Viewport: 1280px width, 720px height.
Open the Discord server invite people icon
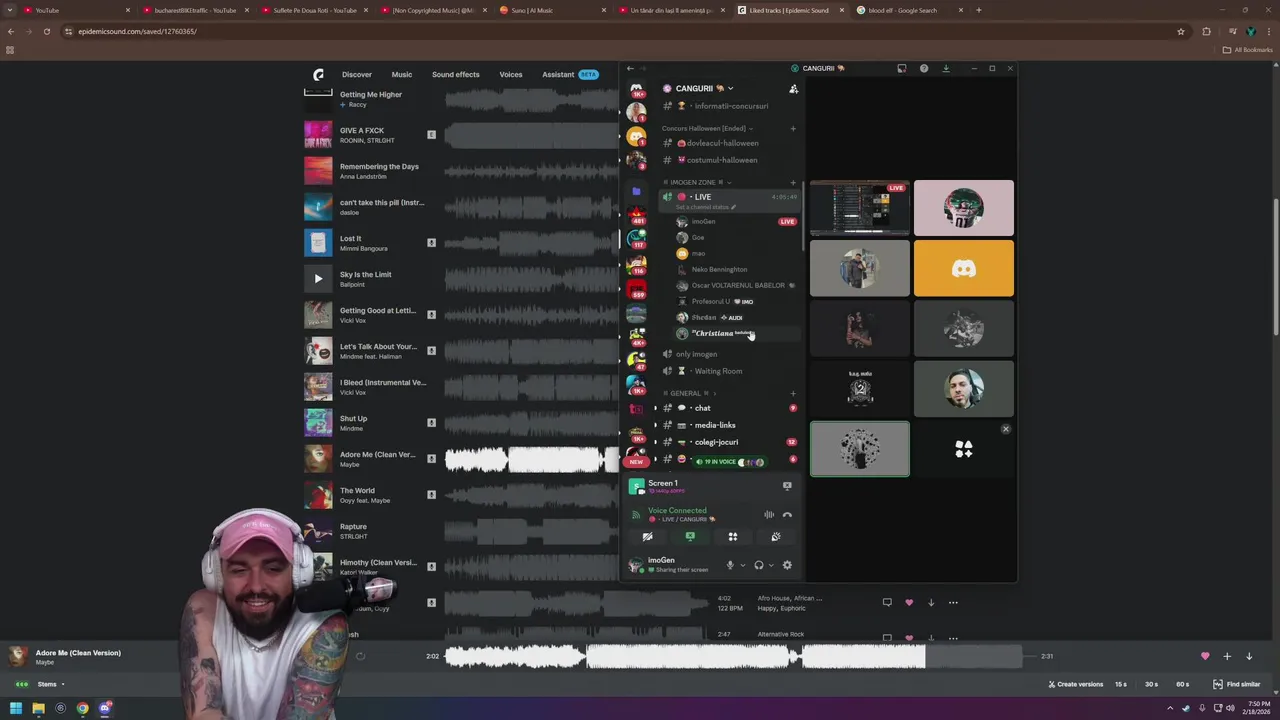click(x=793, y=89)
